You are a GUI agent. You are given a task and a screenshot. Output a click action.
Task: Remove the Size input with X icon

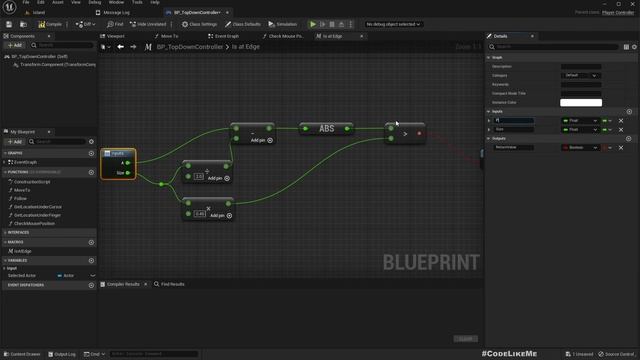[621, 130]
